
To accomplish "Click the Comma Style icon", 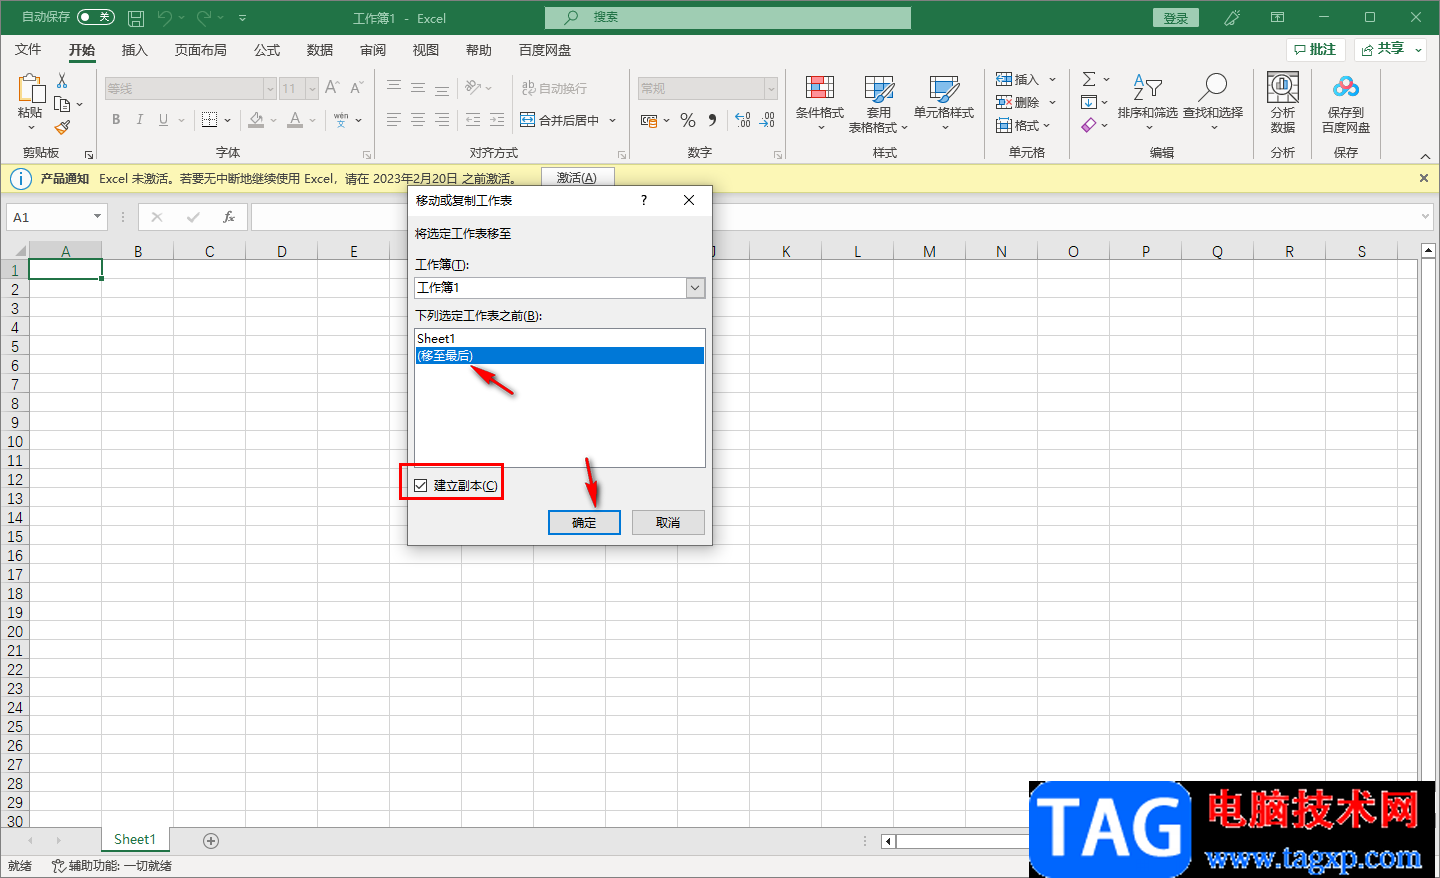I will click(x=712, y=120).
